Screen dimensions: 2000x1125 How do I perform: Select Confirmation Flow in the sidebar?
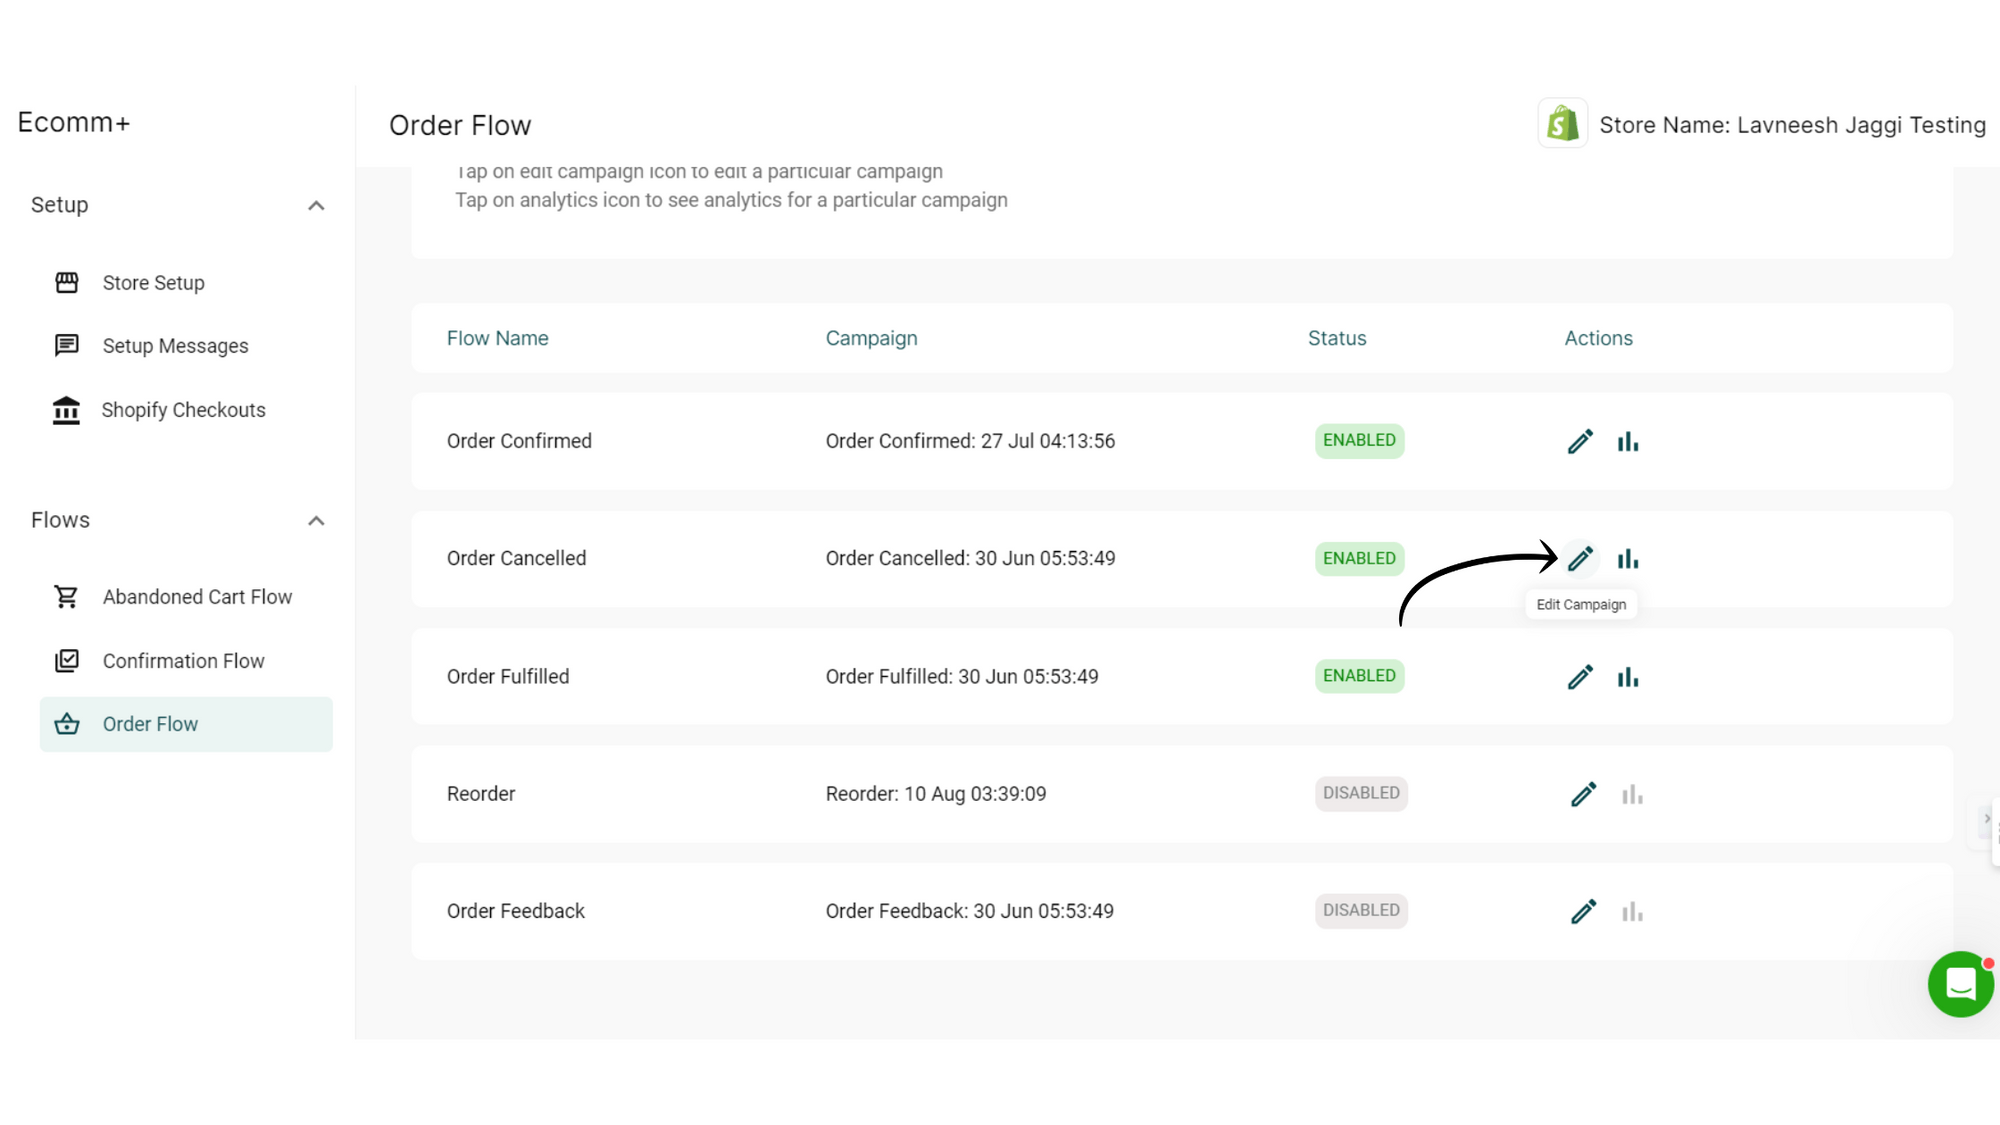[x=183, y=660]
